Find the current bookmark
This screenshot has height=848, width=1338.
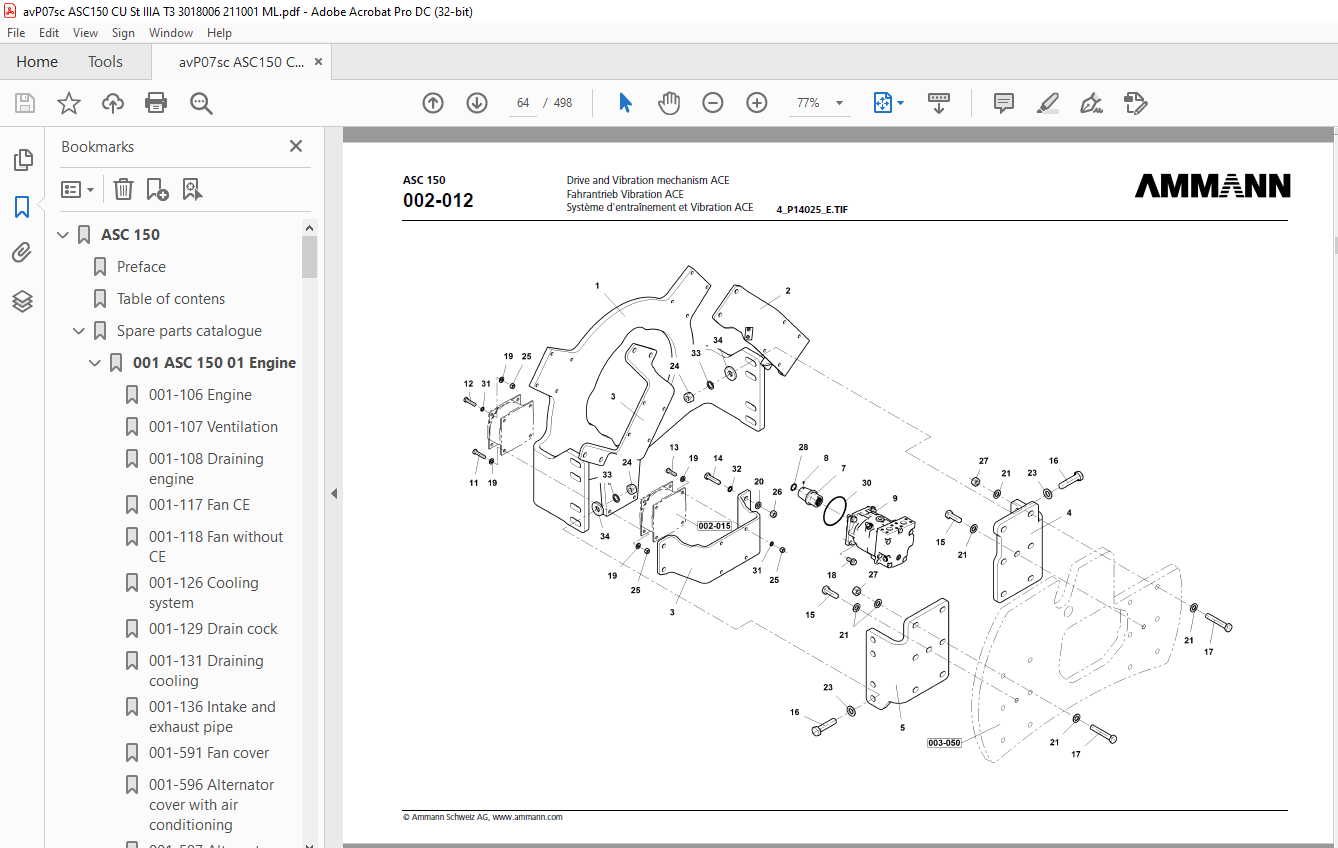(x=192, y=189)
